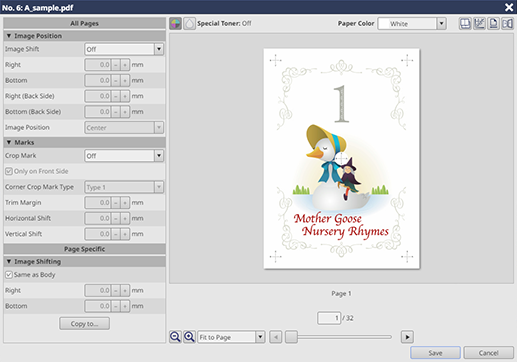Viewport: 517px width, 362px height.
Task: Decrease Trim Margin with minus button
Action: point(116,203)
